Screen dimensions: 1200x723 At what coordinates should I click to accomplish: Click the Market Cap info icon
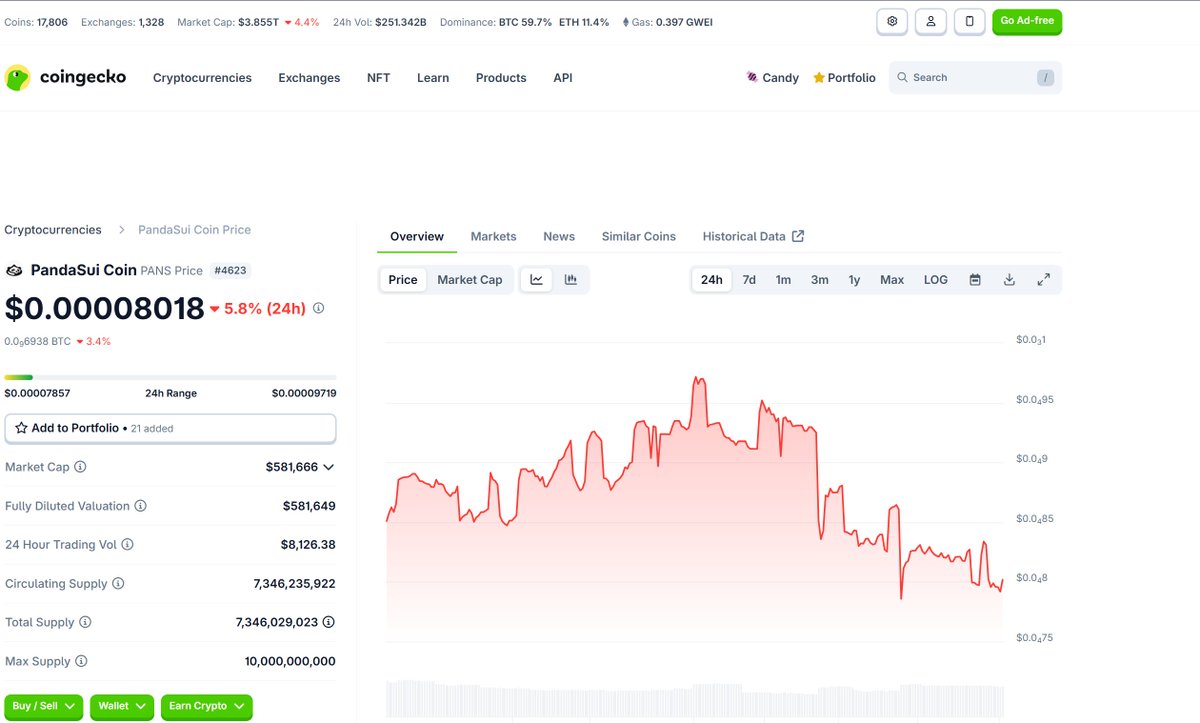[x=80, y=467]
